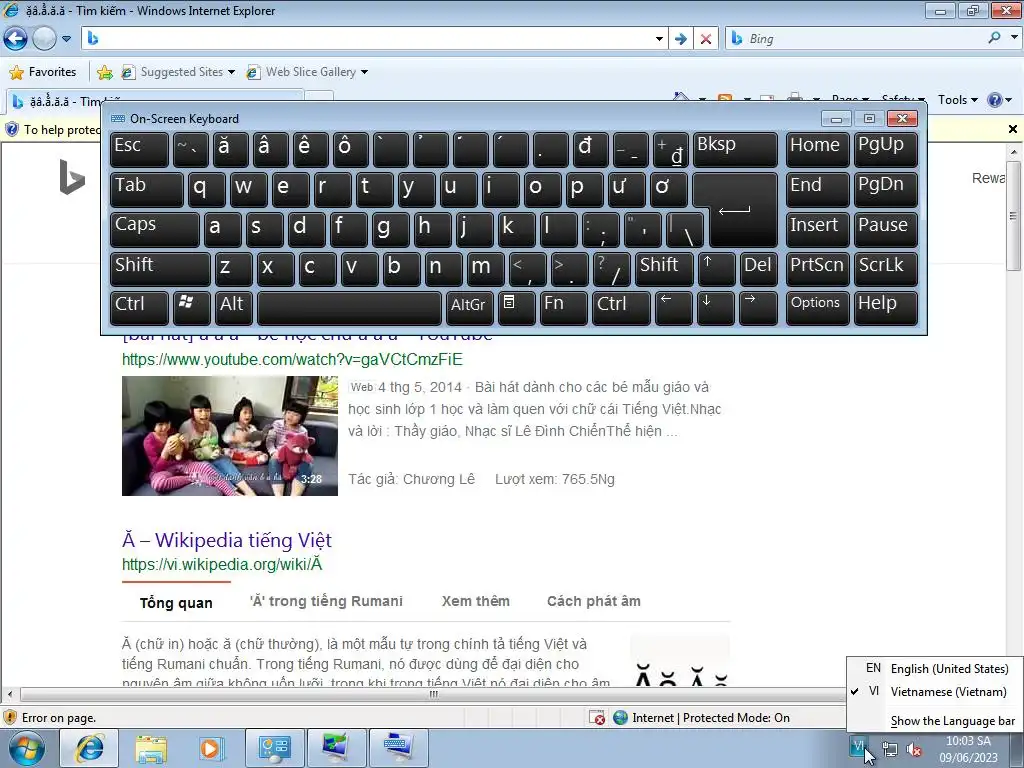Screen dimensions: 1024x768
Task: Open the Tools menu
Action: click(957, 100)
